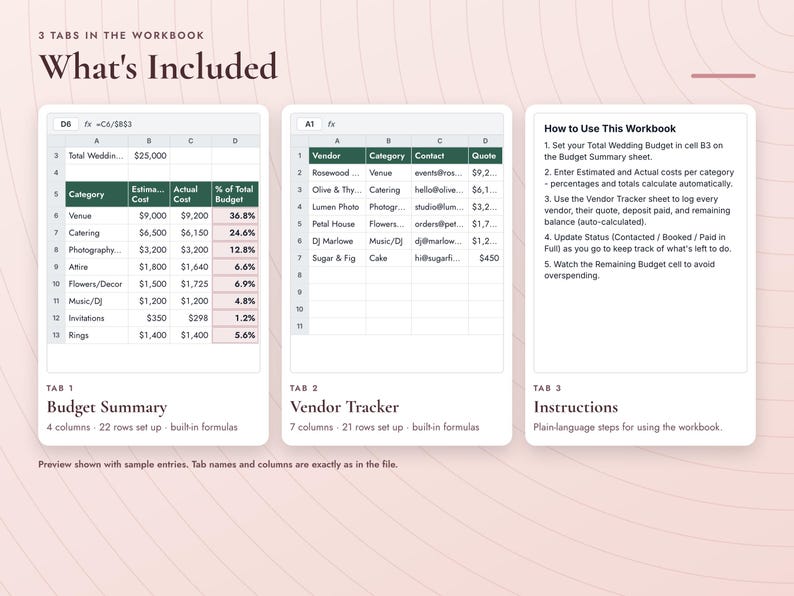
Task: Click the fx icon in Budget Summary preview
Action: coord(88,124)
